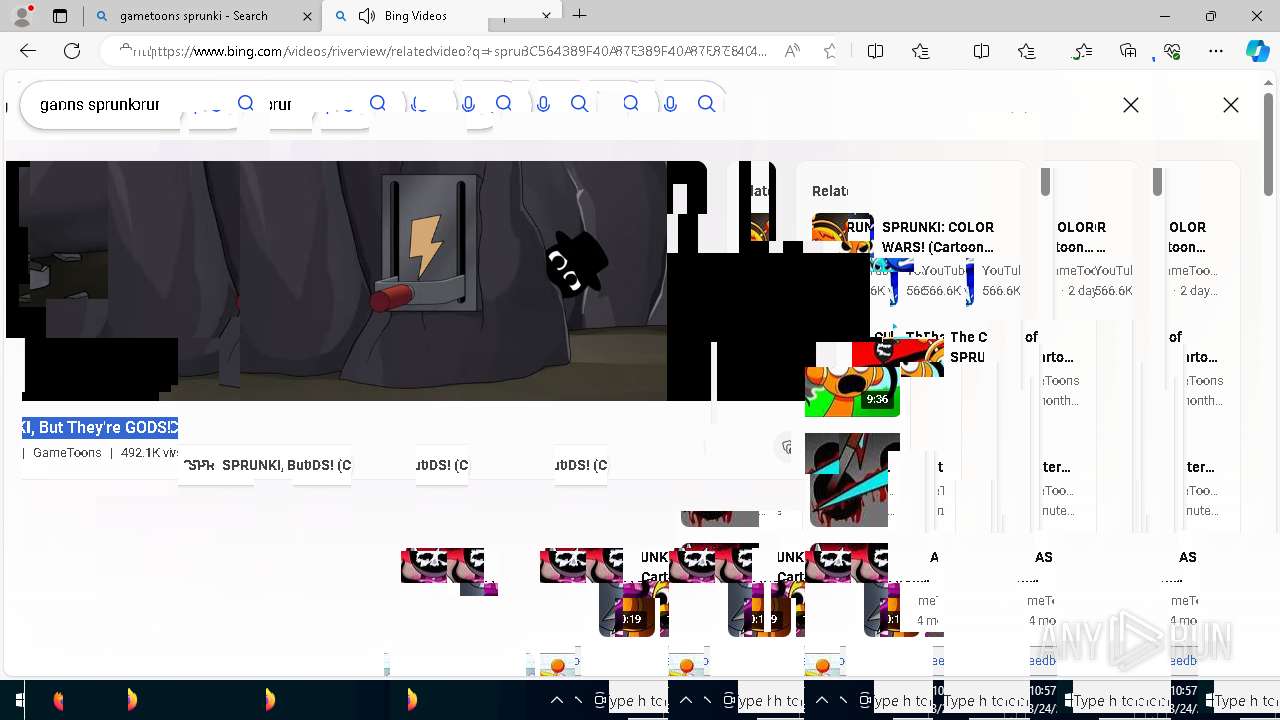The width and height of the screenshot is (1280, 720).
Task: Click the page vertical scrollbar thumb
Action: (1269, 145)
